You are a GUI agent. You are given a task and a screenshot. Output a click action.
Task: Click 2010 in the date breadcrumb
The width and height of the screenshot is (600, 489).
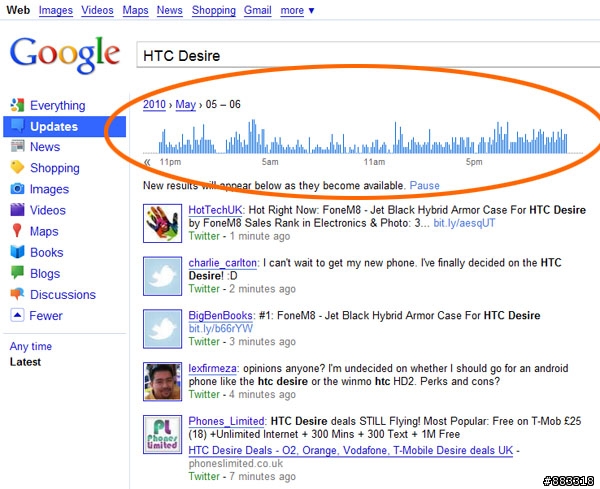(x=154, y=104)
